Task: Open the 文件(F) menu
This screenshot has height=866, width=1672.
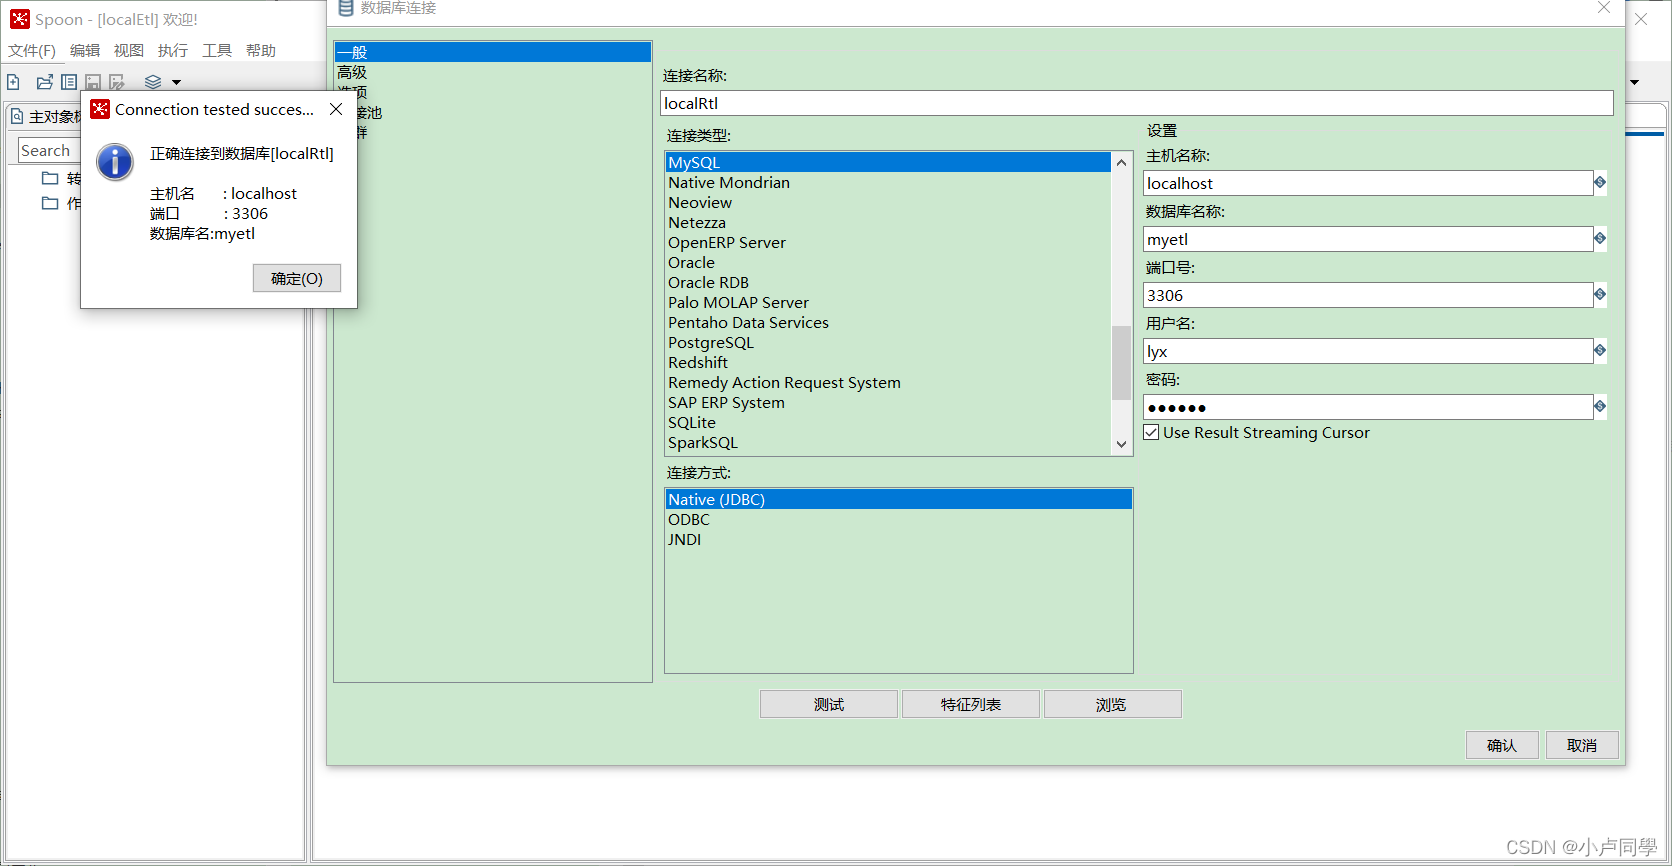Action: 32,51
